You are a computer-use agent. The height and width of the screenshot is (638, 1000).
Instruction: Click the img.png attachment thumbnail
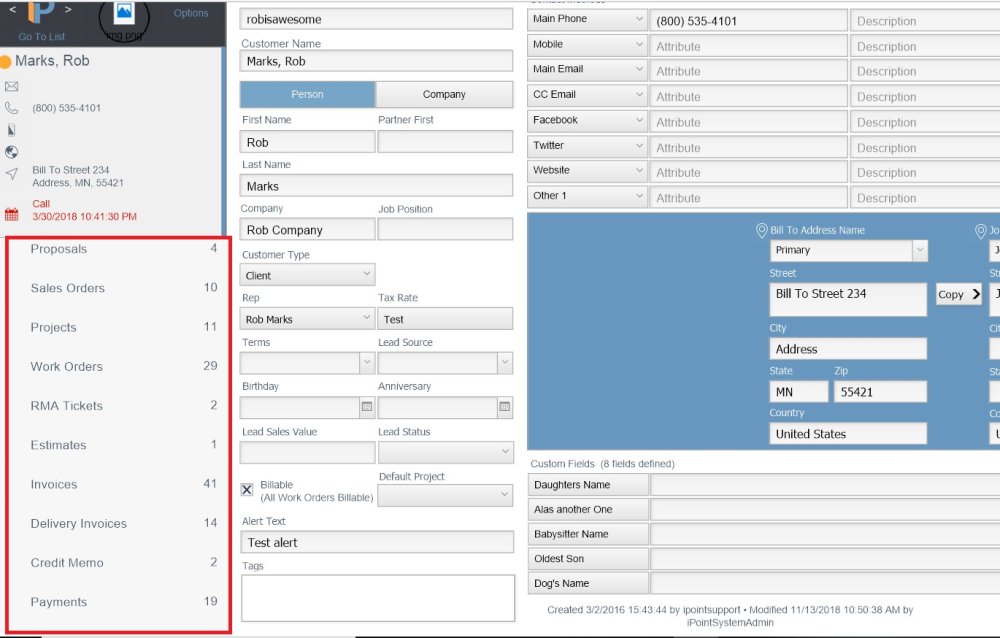click(124, 14)
